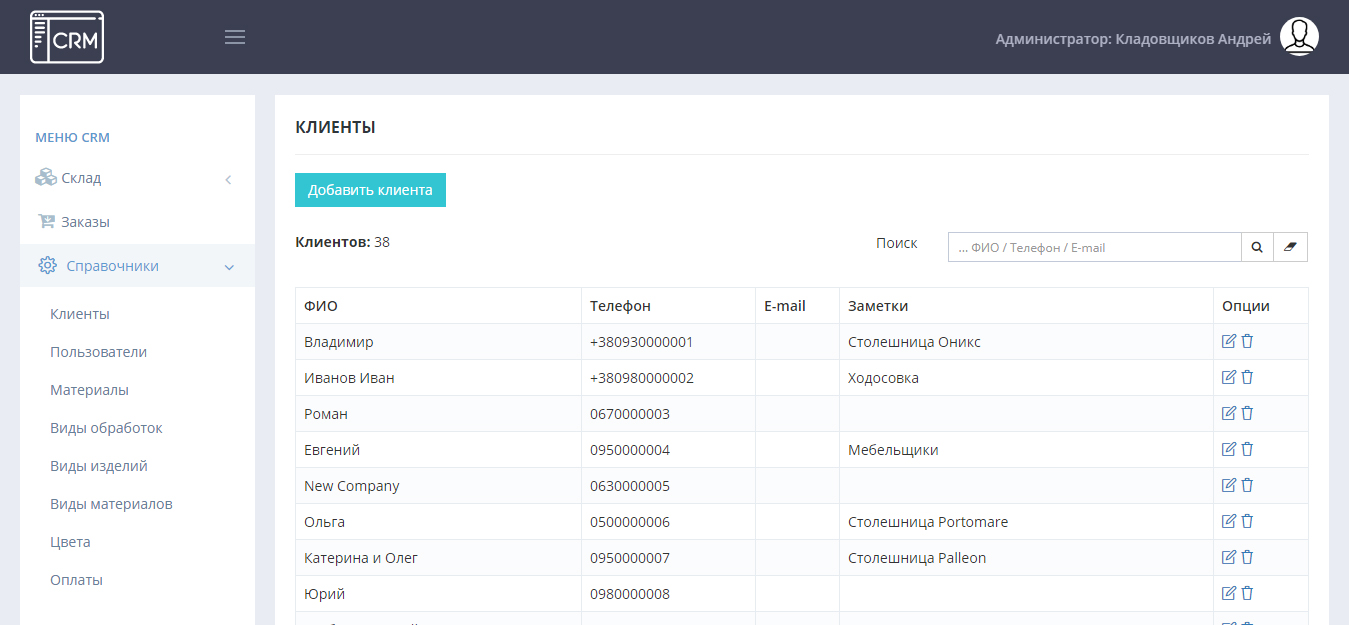Collapse the Справочники menu section

point(137,266)
